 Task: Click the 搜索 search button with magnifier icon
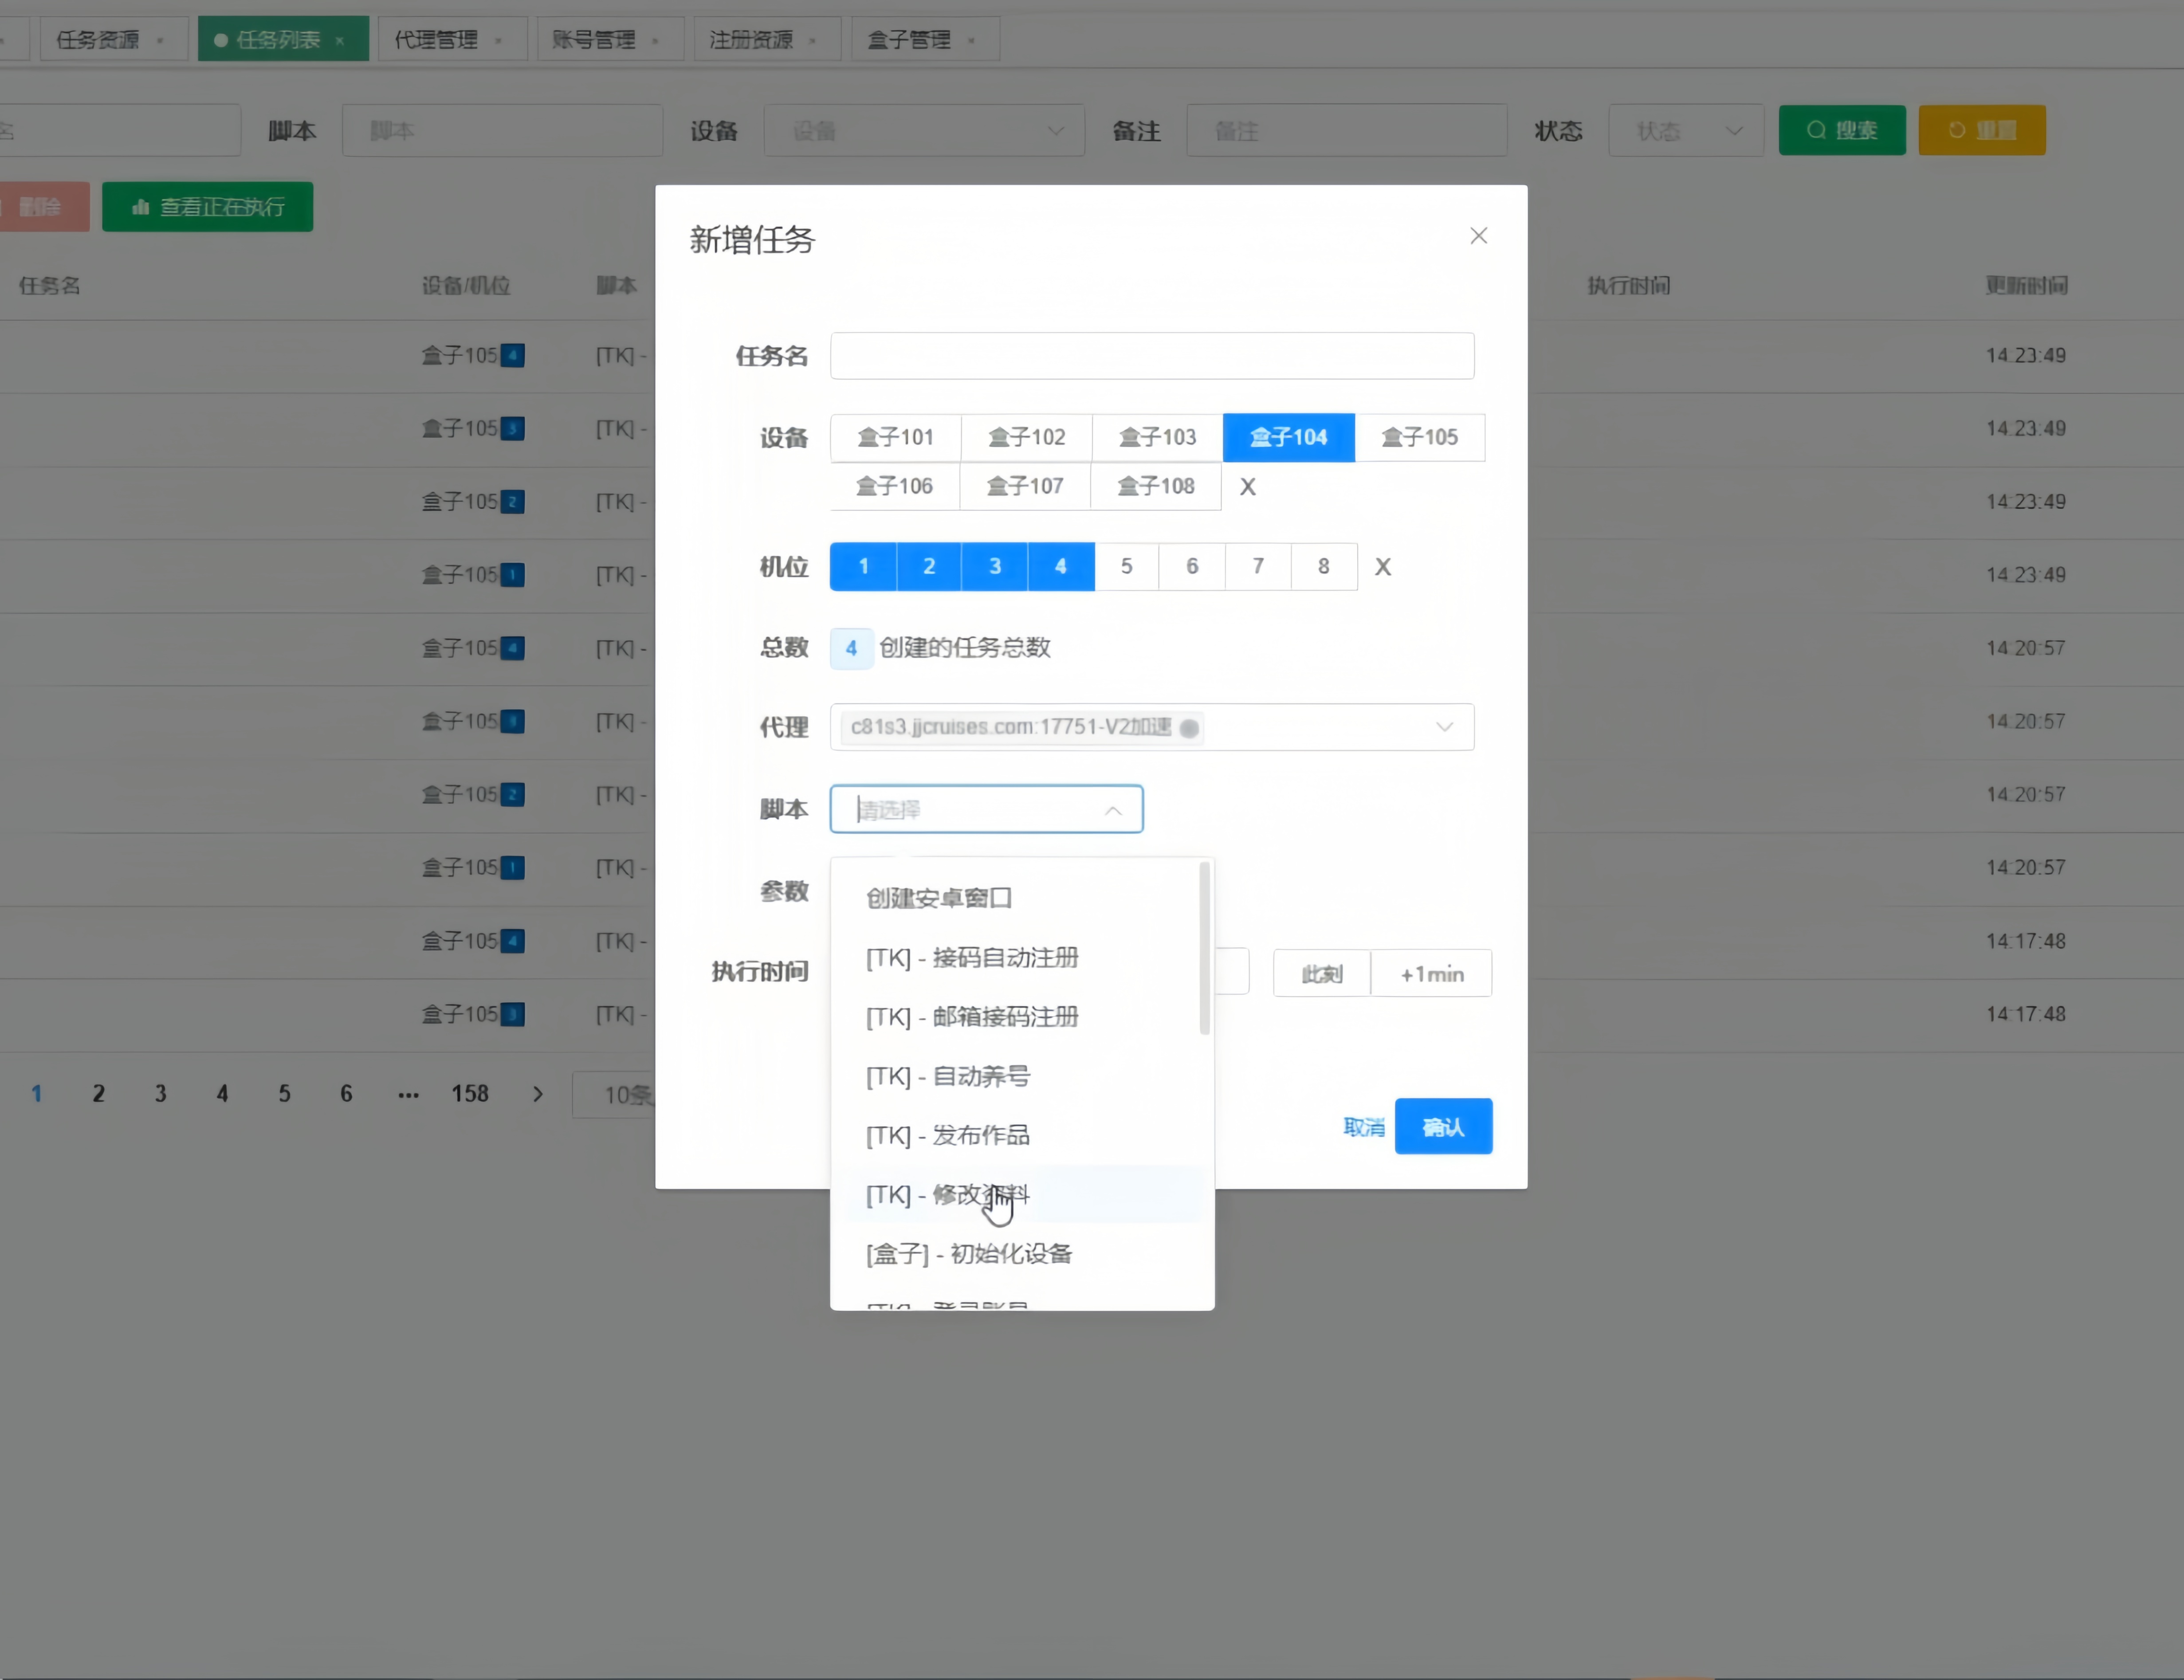pos(1841,130)
